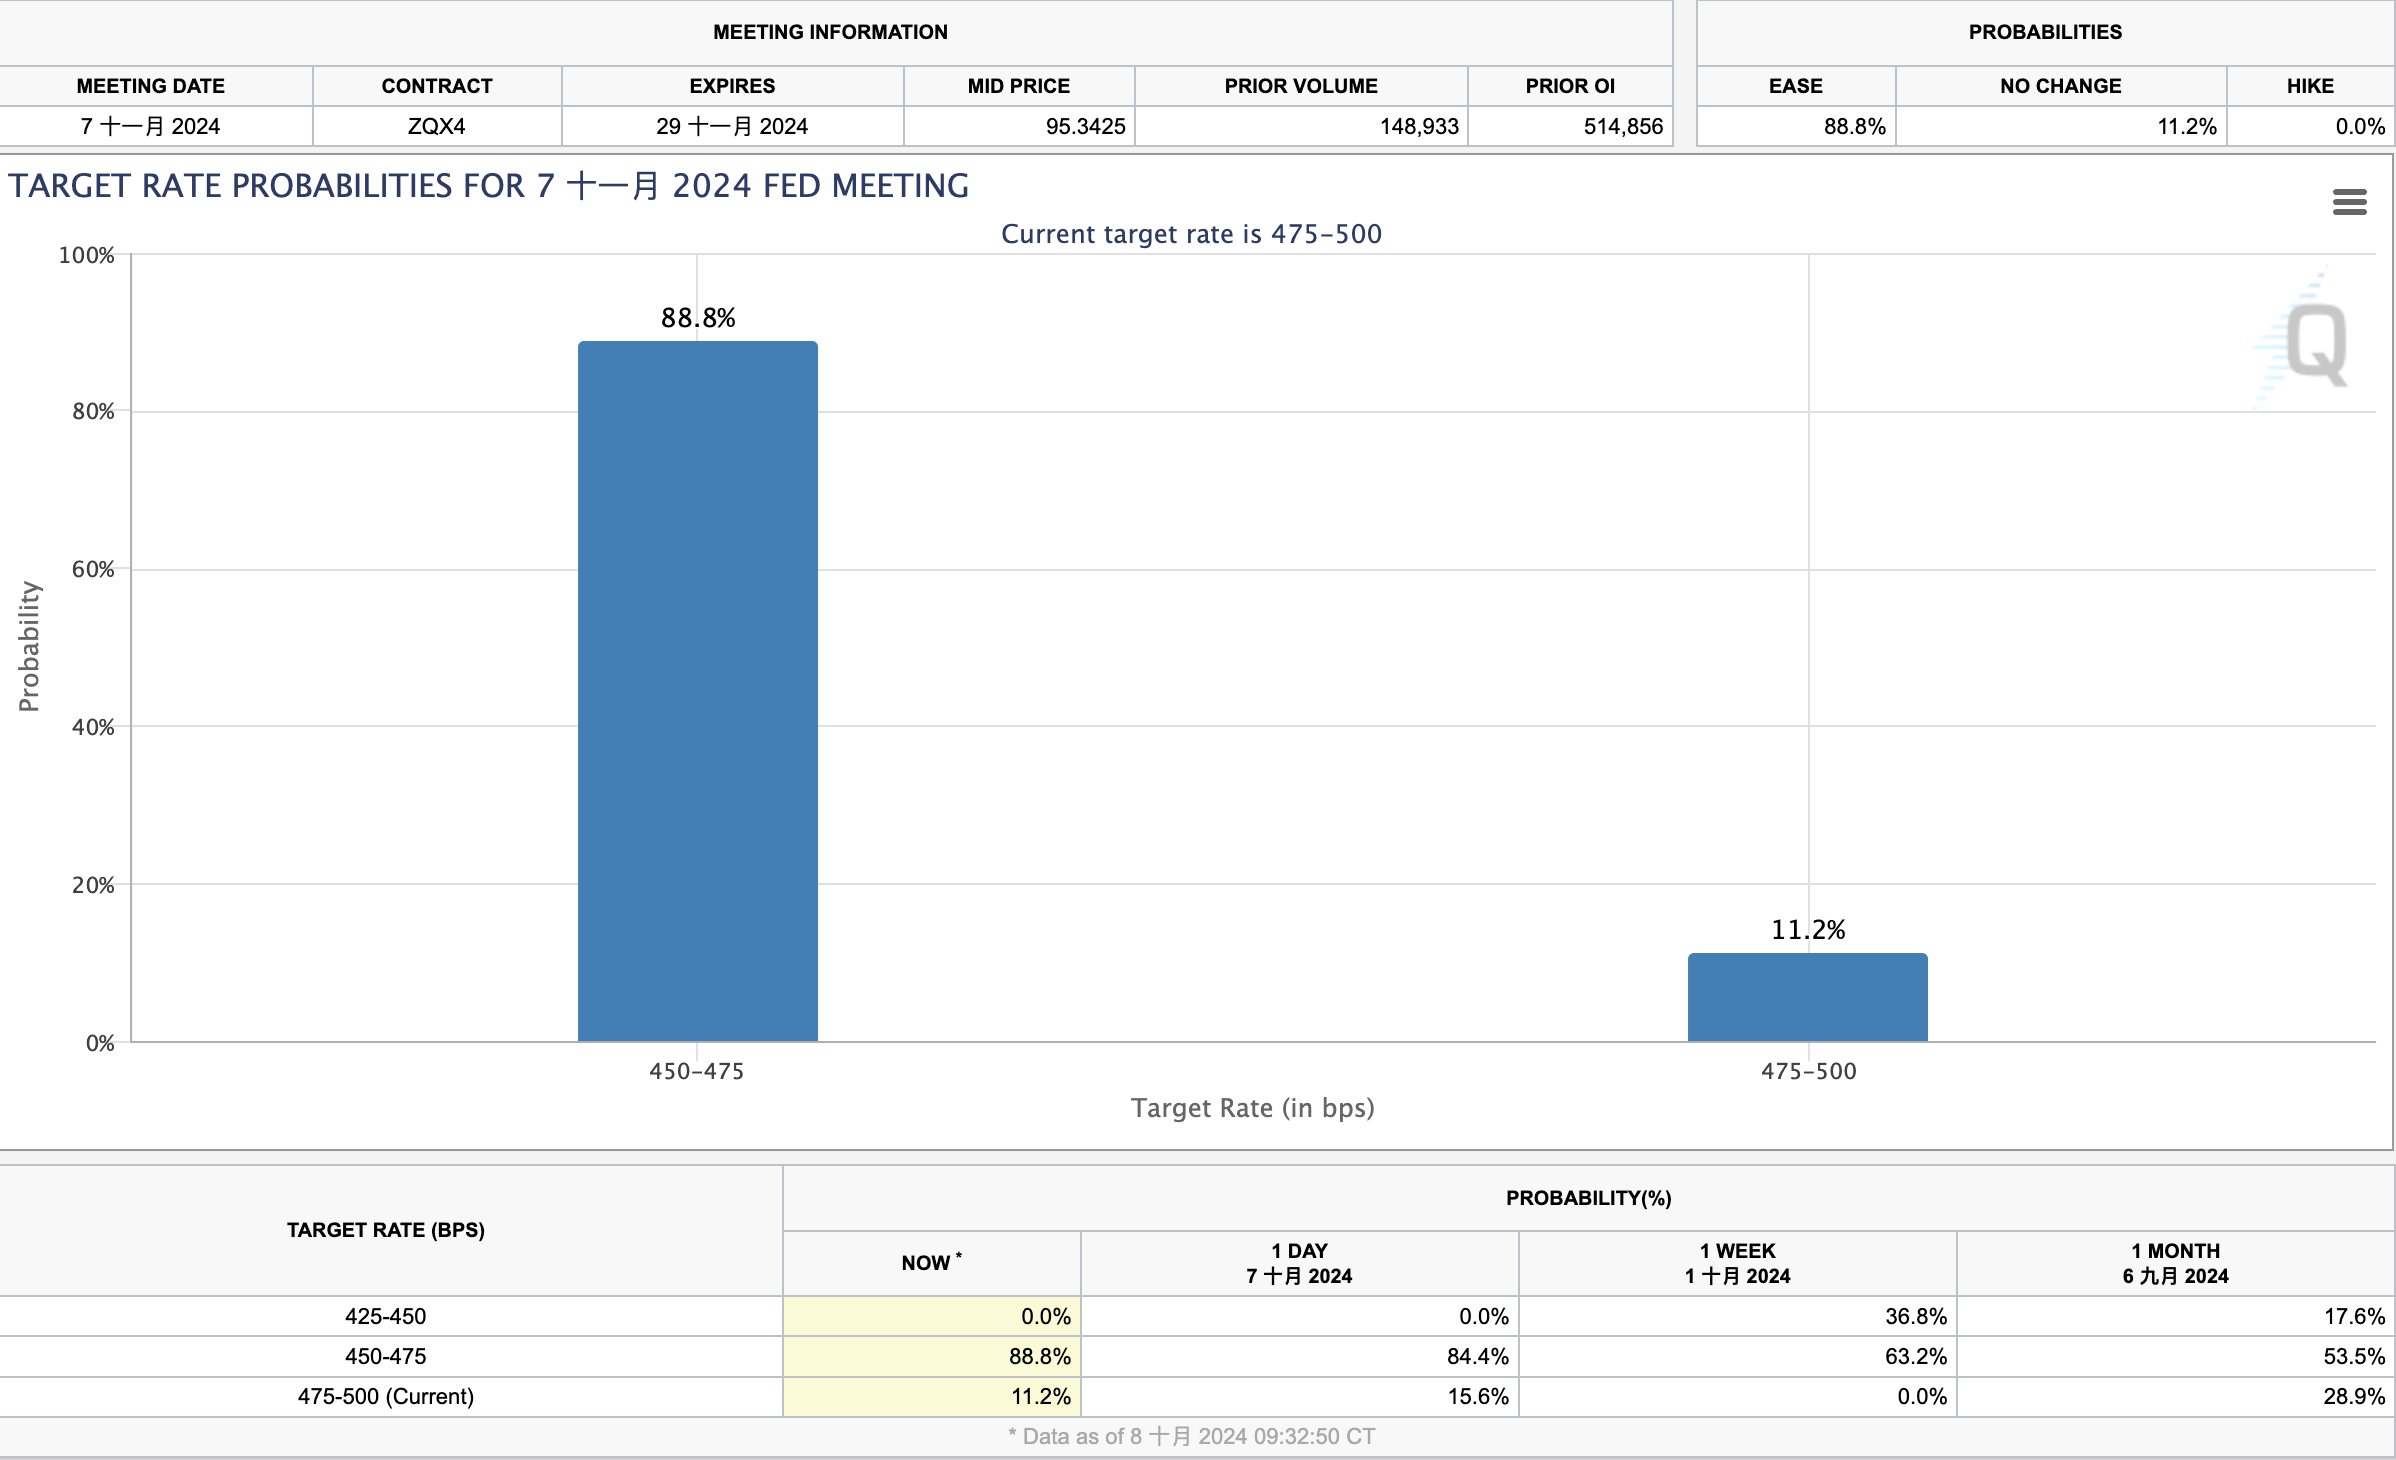This screenshot has width=2396, height=1460.
Task: Click the 475-500 (Current) row label
Action: [x=386, y=1396]
